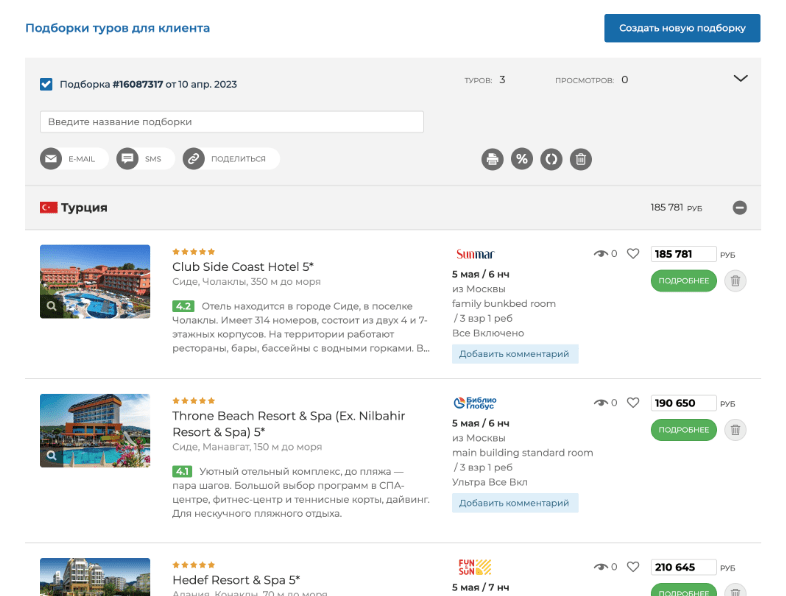Open views eye for Club Side Coast
Screen dimensions: 786x596
[x=601, y=254]
